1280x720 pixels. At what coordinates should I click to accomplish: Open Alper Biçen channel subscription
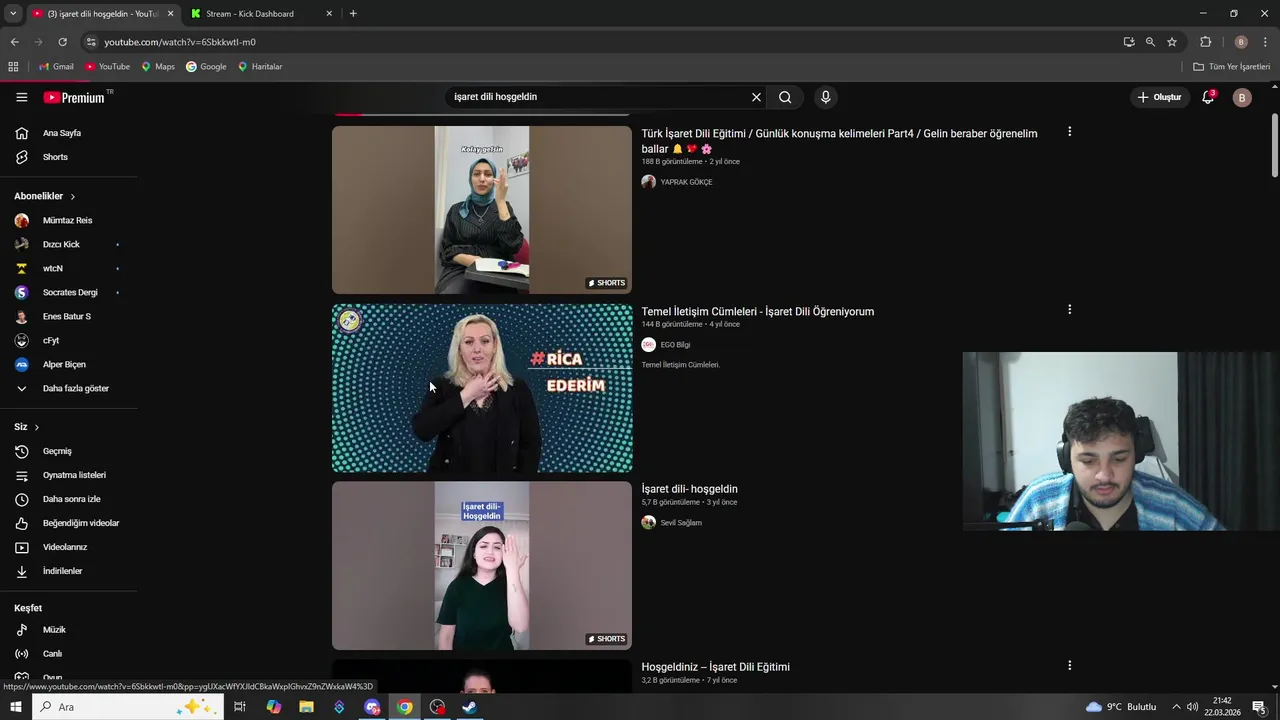click(64, 364)
